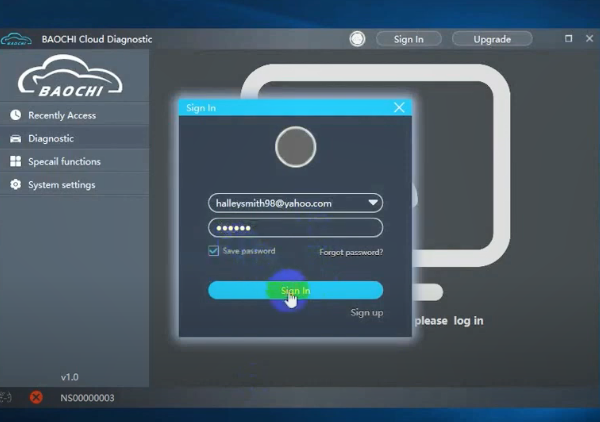
Task: Open the Forgot password? link
Action: 351,252
